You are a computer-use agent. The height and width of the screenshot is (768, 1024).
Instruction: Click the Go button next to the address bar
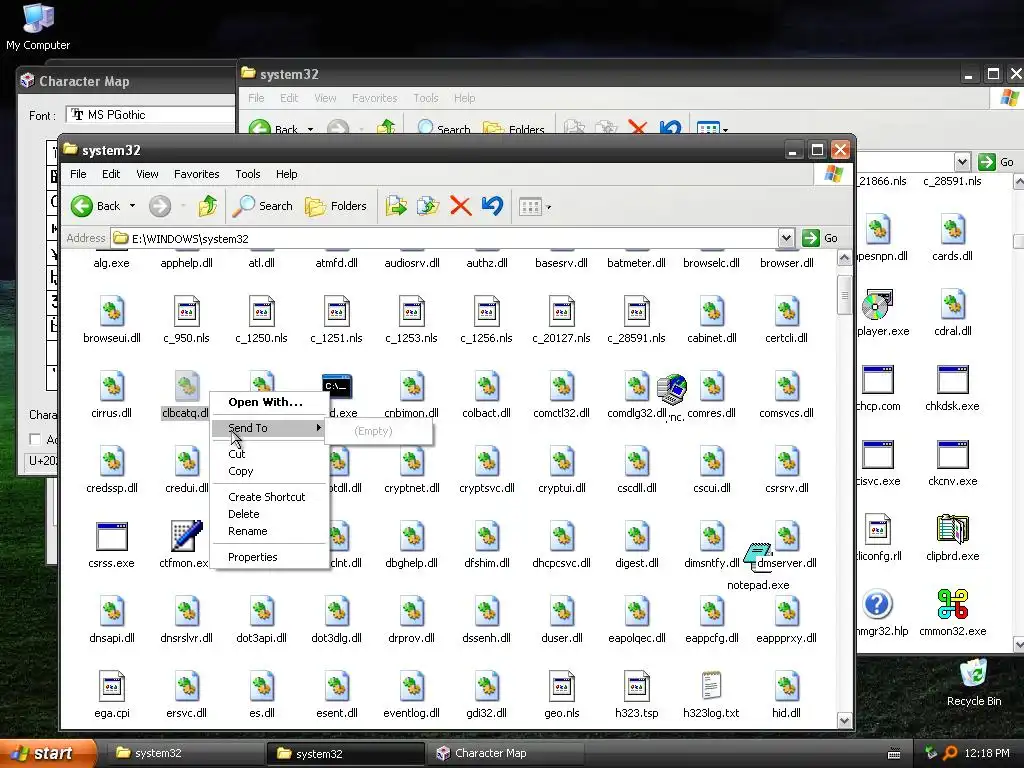[x=820, y=238]
